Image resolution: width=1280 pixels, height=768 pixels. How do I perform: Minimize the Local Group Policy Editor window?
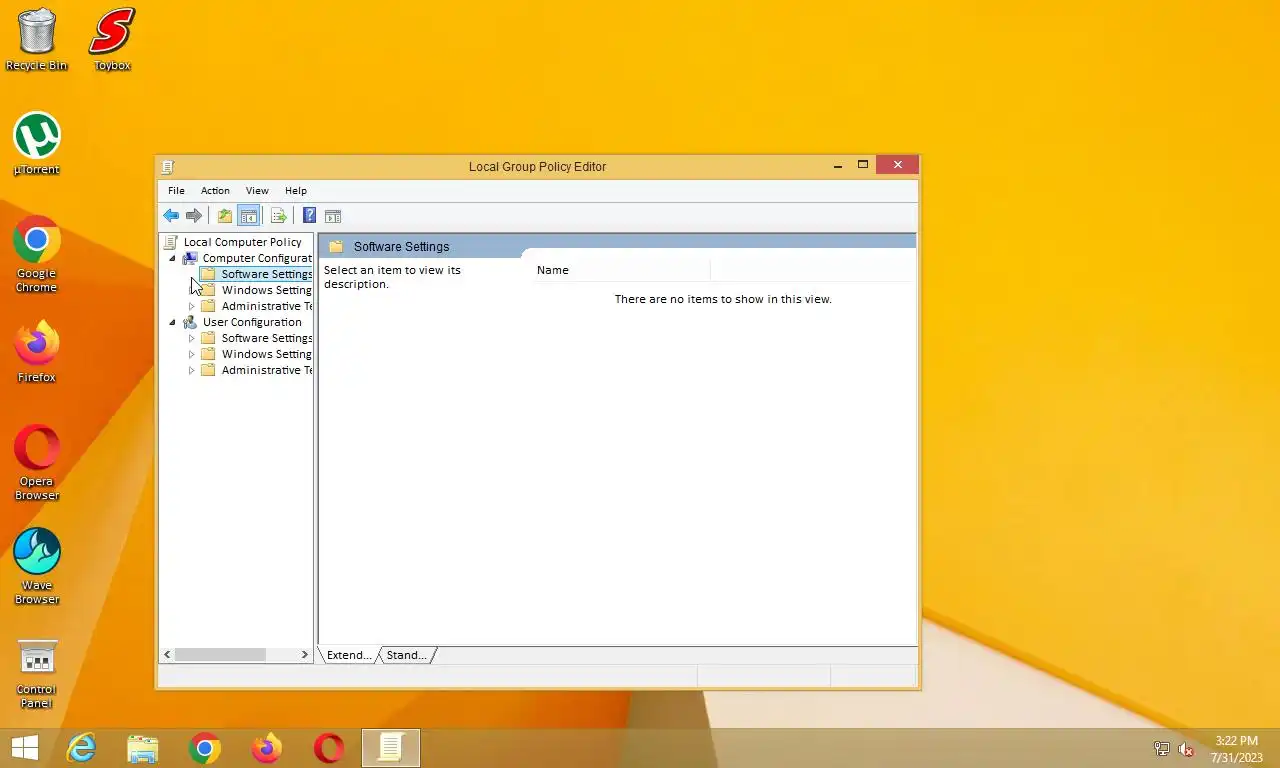tap(838, 166)
